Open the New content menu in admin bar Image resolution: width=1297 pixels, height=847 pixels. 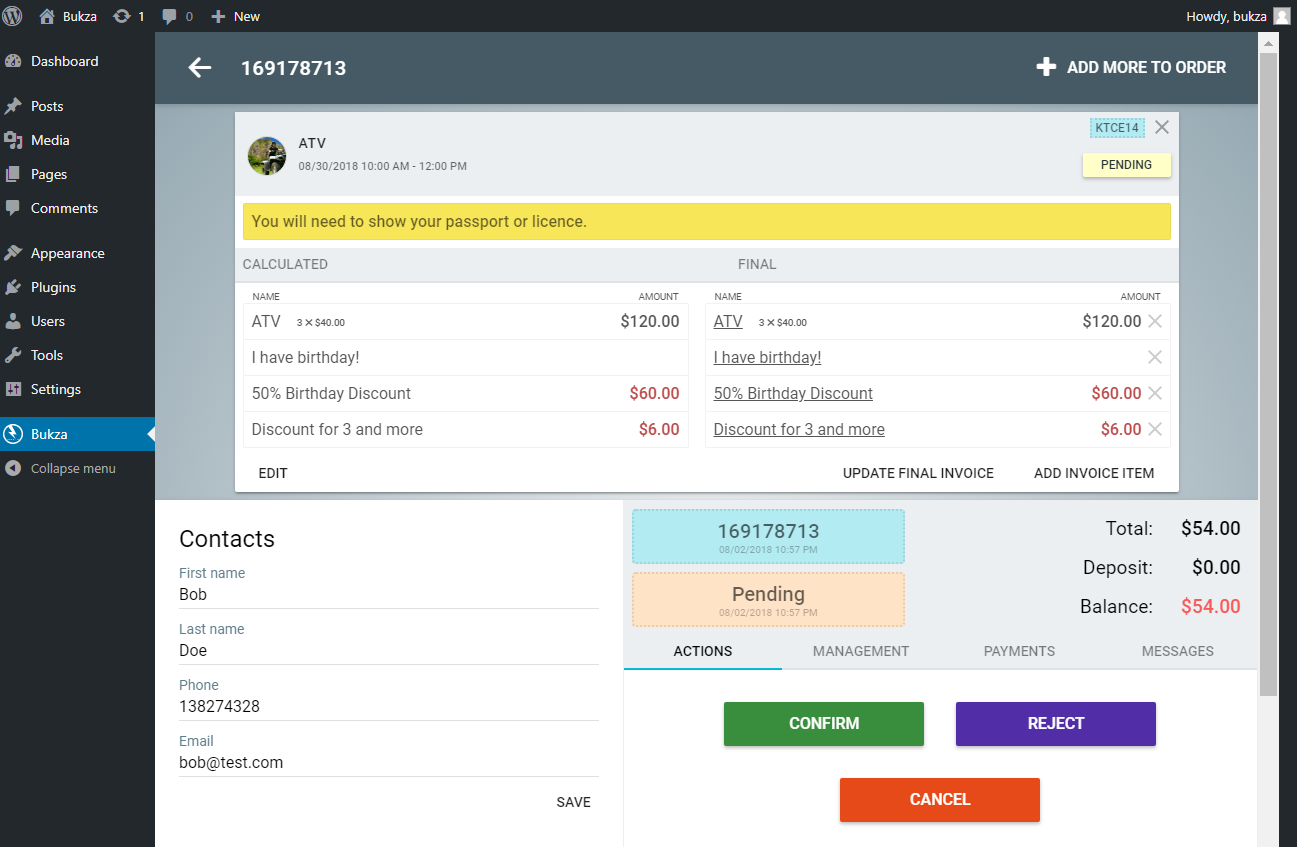[236, 16]
